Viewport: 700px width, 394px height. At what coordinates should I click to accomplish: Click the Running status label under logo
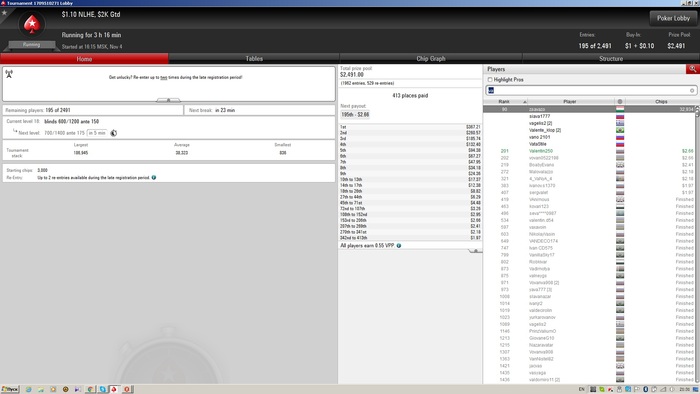[31, 45]
